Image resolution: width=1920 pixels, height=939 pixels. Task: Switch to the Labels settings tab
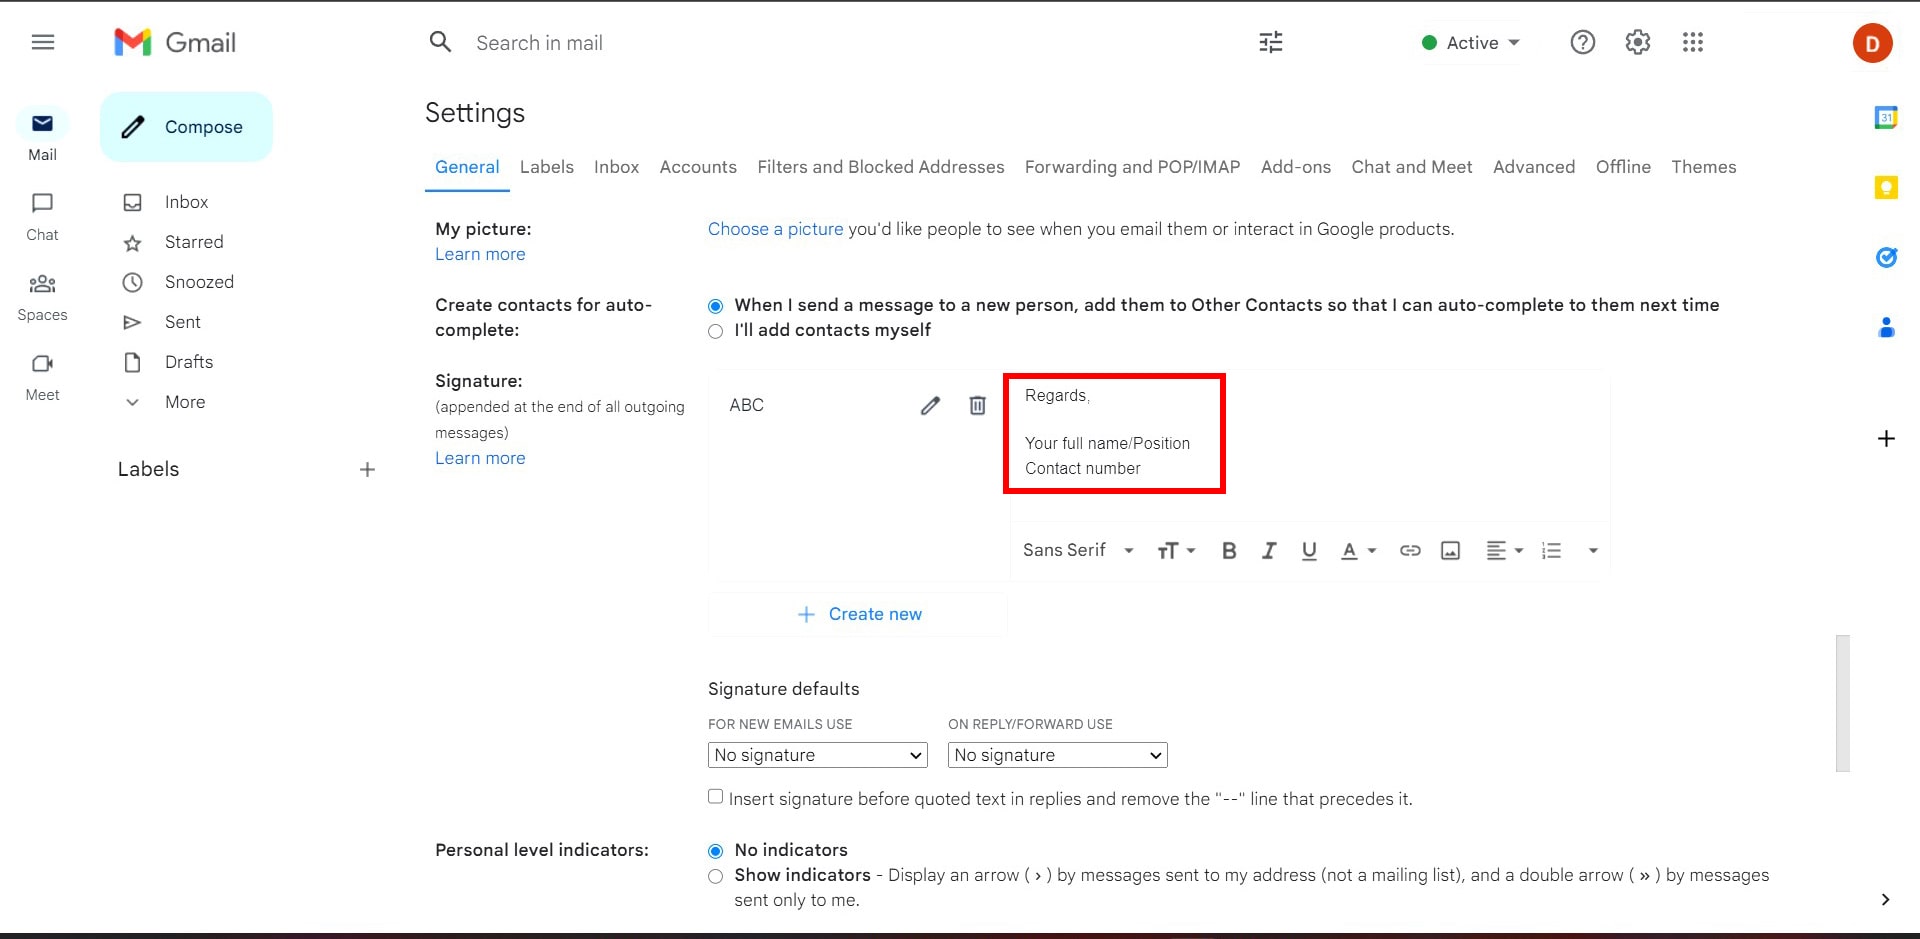[x=547, y=167]
